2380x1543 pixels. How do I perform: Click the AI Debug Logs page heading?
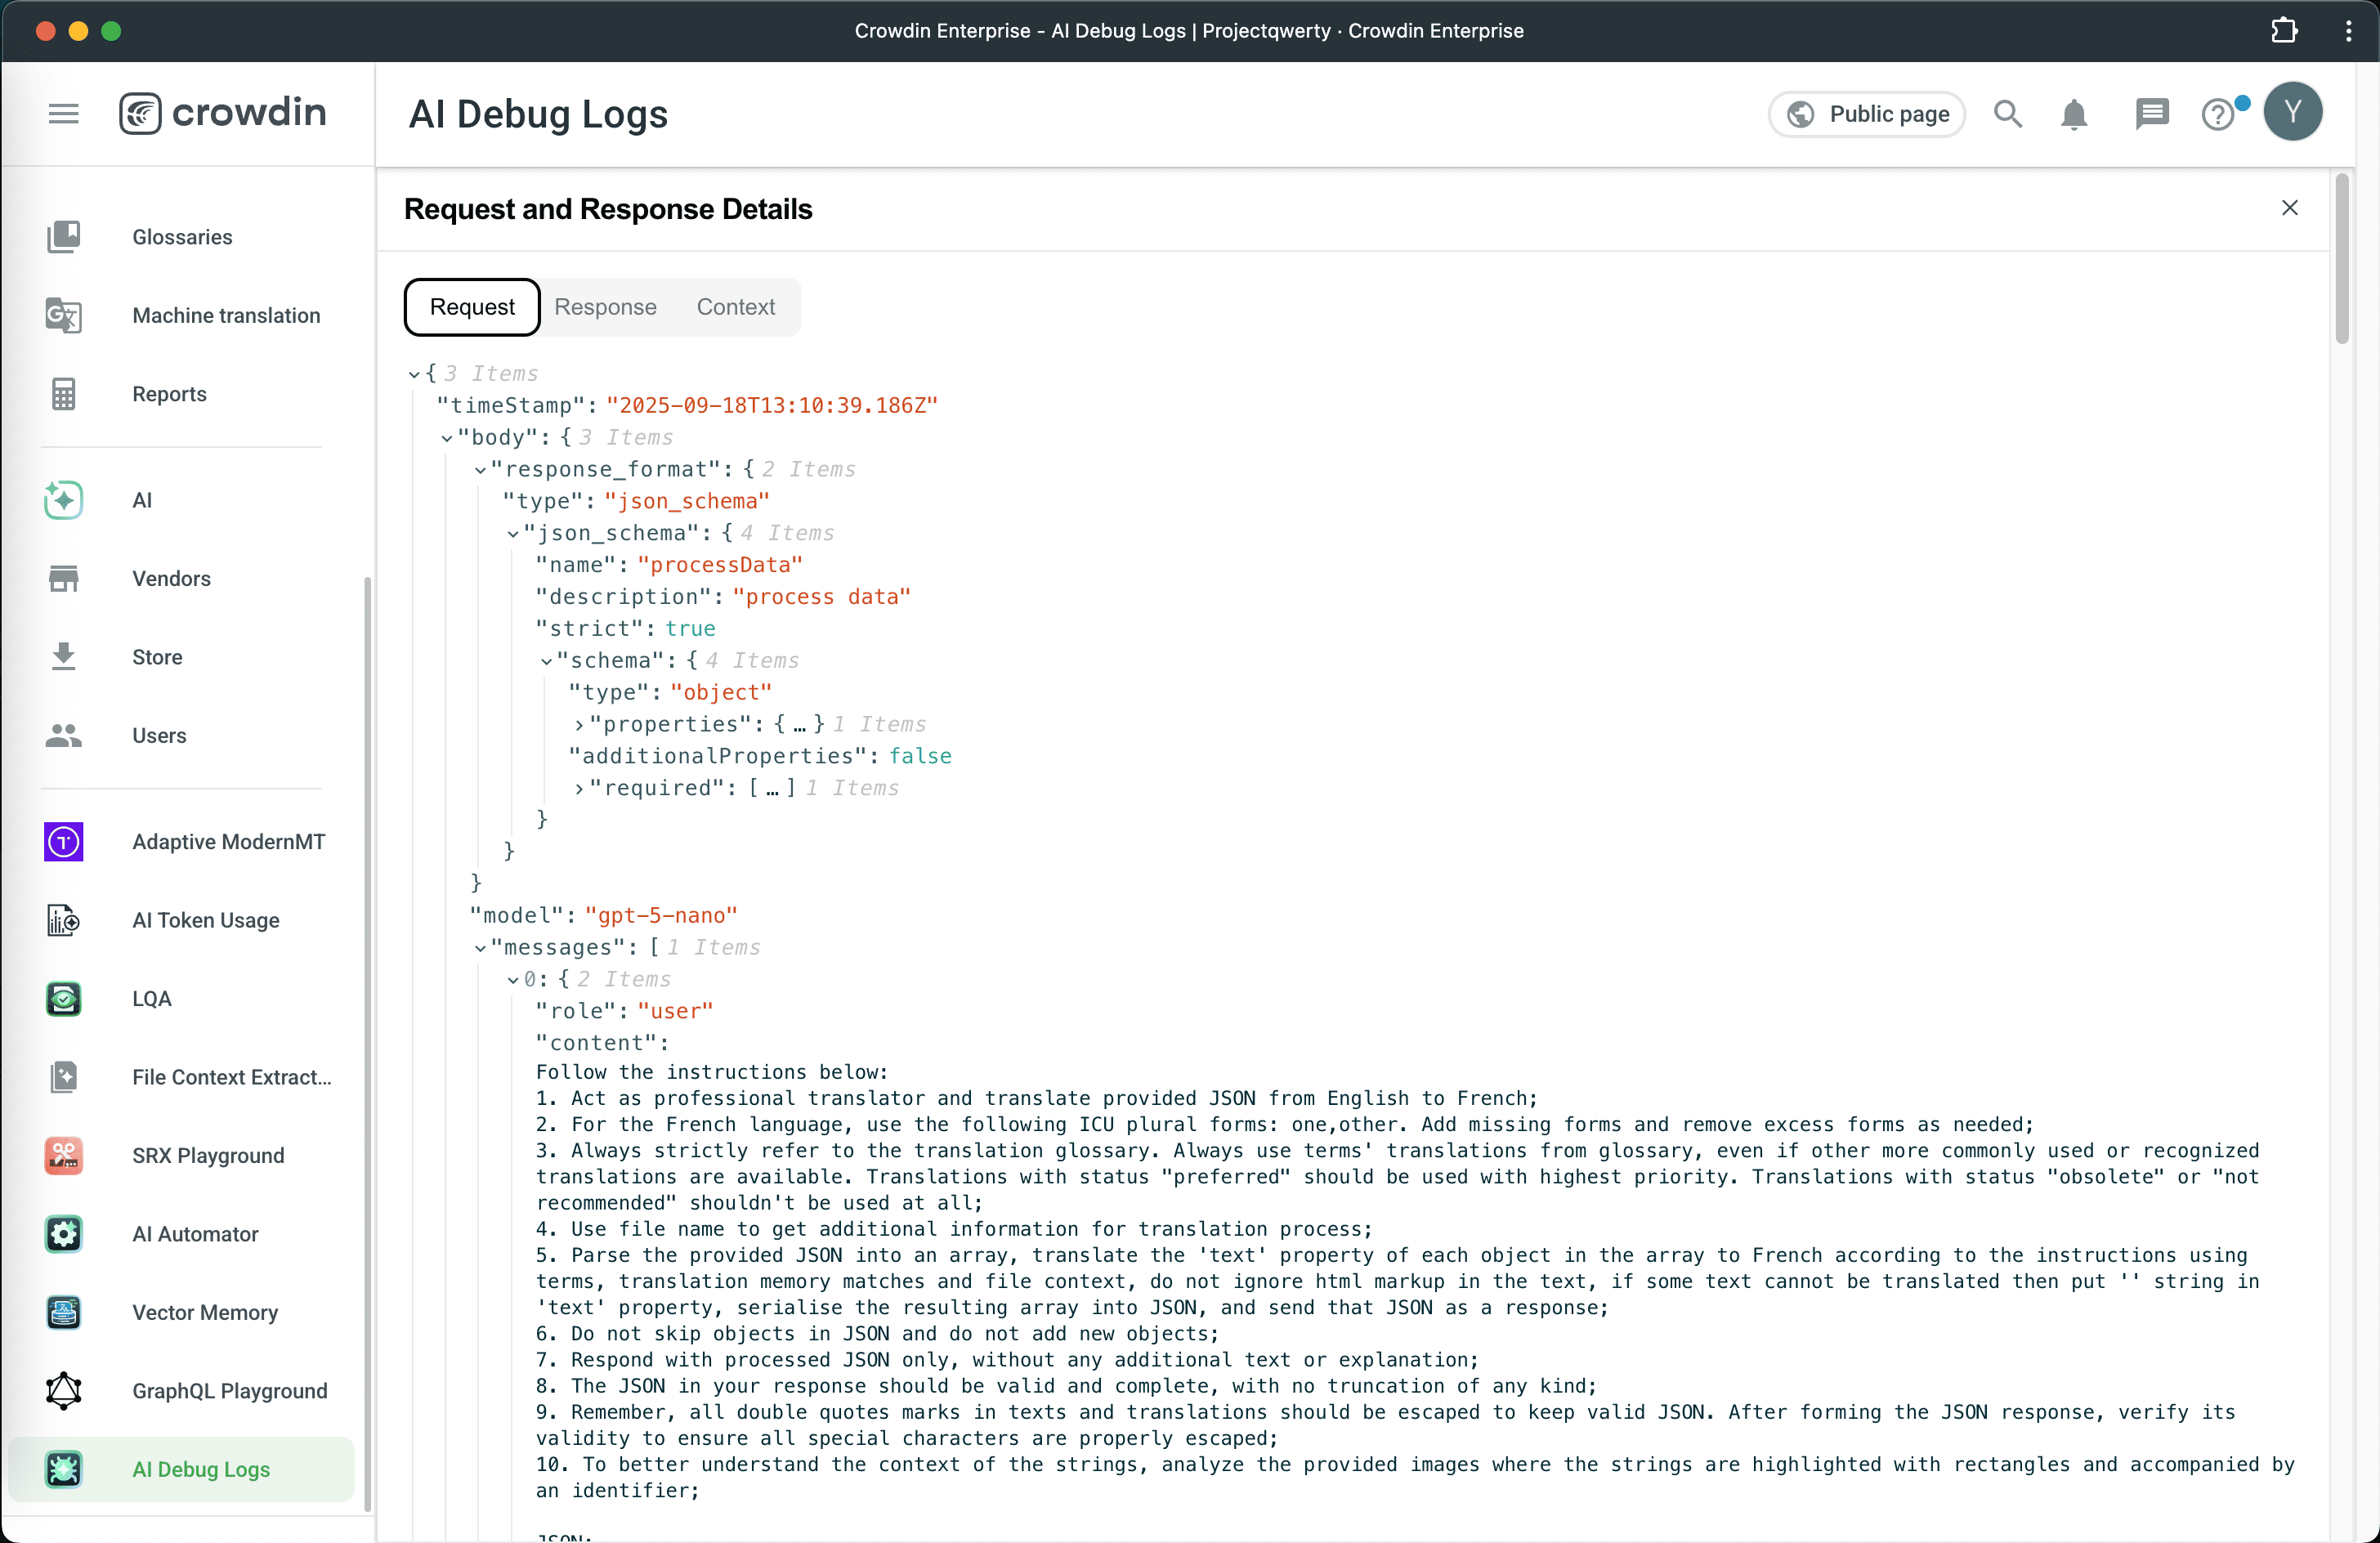point(538,114)
